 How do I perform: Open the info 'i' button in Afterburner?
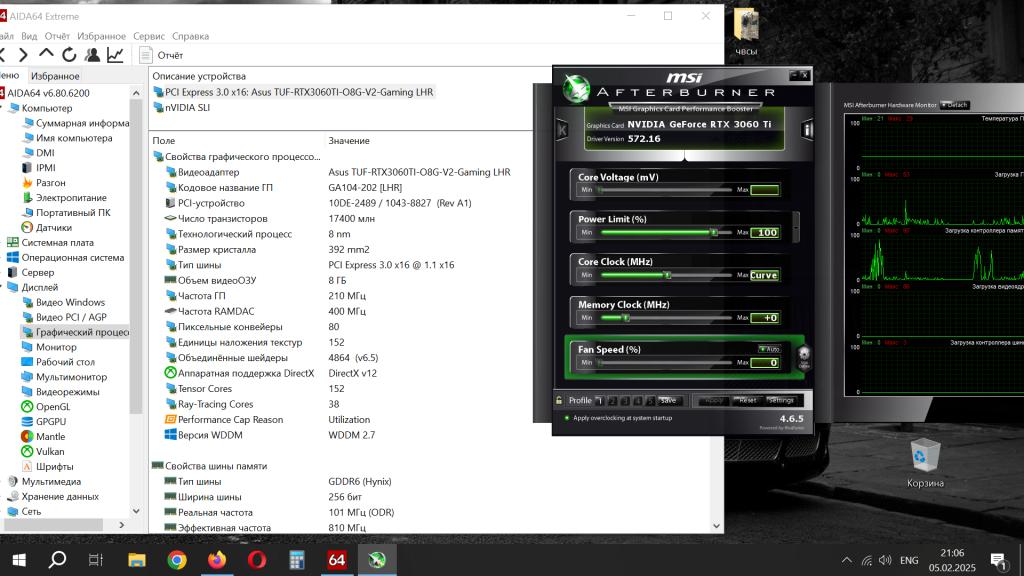(807, 130)
